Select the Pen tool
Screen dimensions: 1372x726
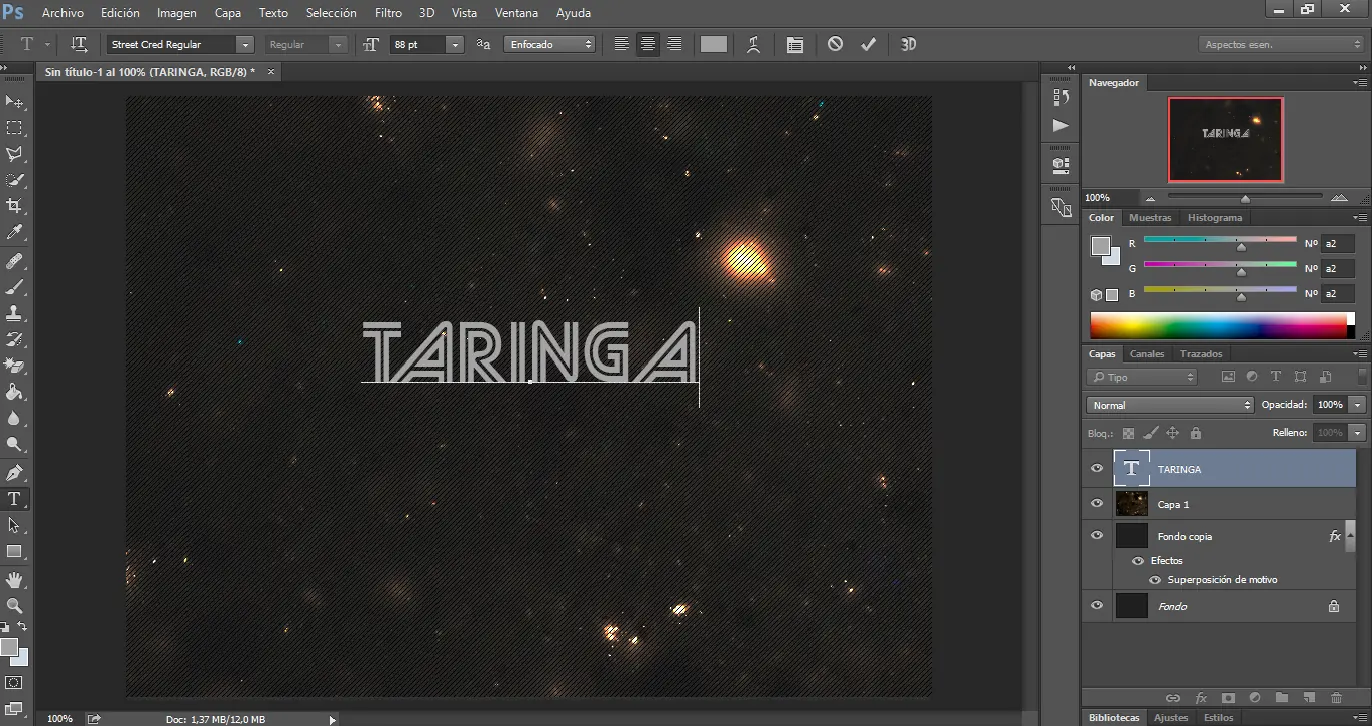14,472
